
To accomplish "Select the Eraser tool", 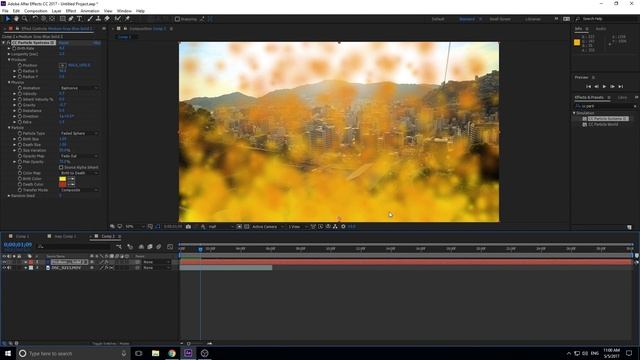I will click(x=107, y=19).
